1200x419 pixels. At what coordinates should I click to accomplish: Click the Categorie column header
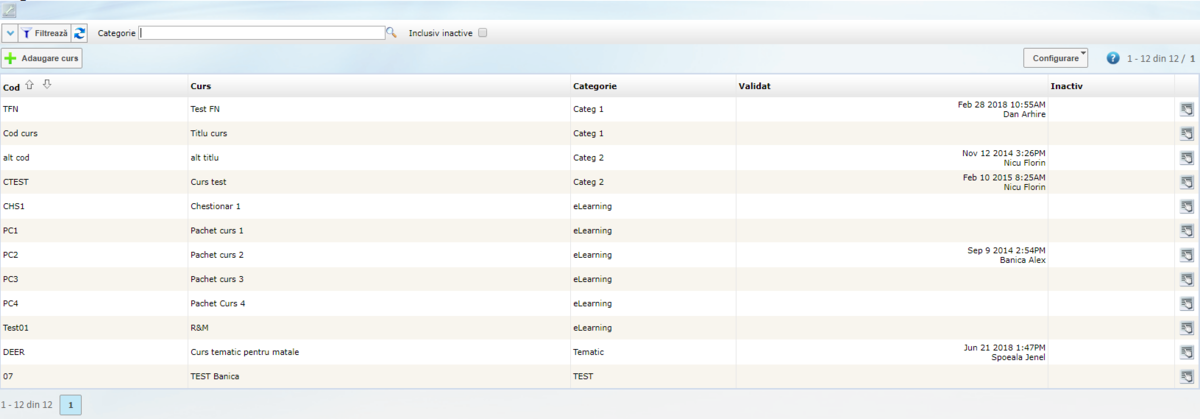594,87
